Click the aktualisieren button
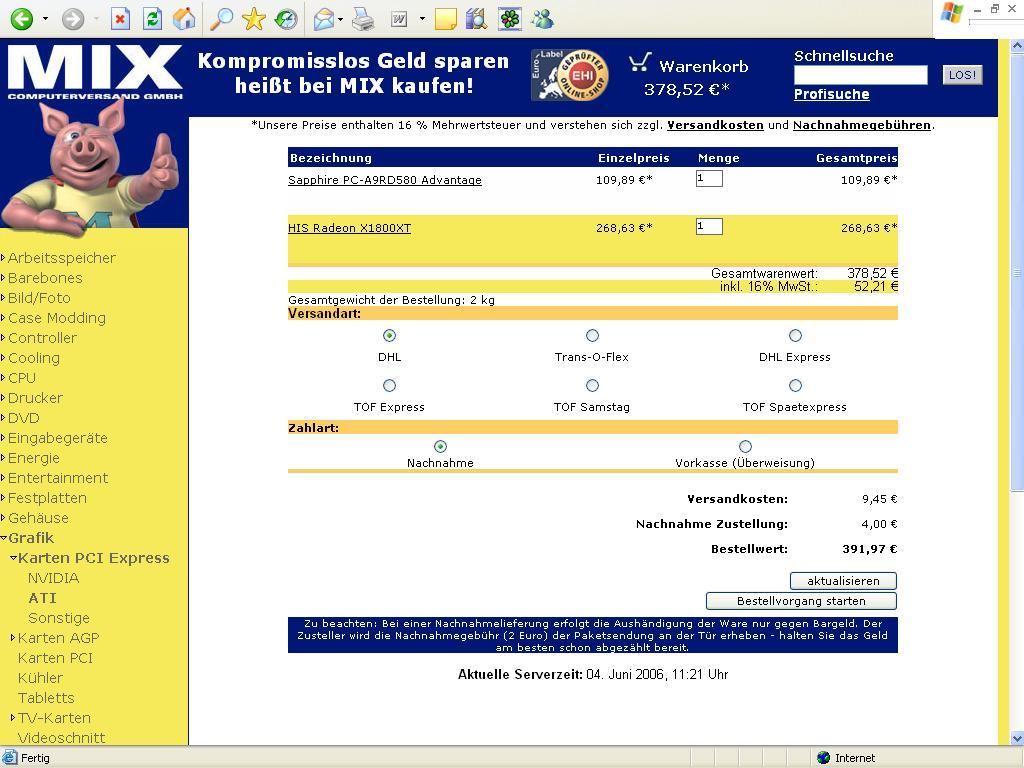This screenshot has width=1024, height=768. pos(843,581)
